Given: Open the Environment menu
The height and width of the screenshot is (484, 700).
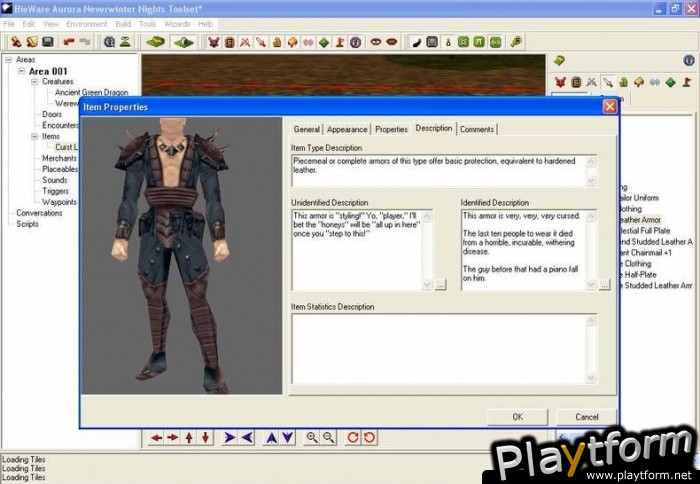Looking at the screenshot, I should pos(87,24).
